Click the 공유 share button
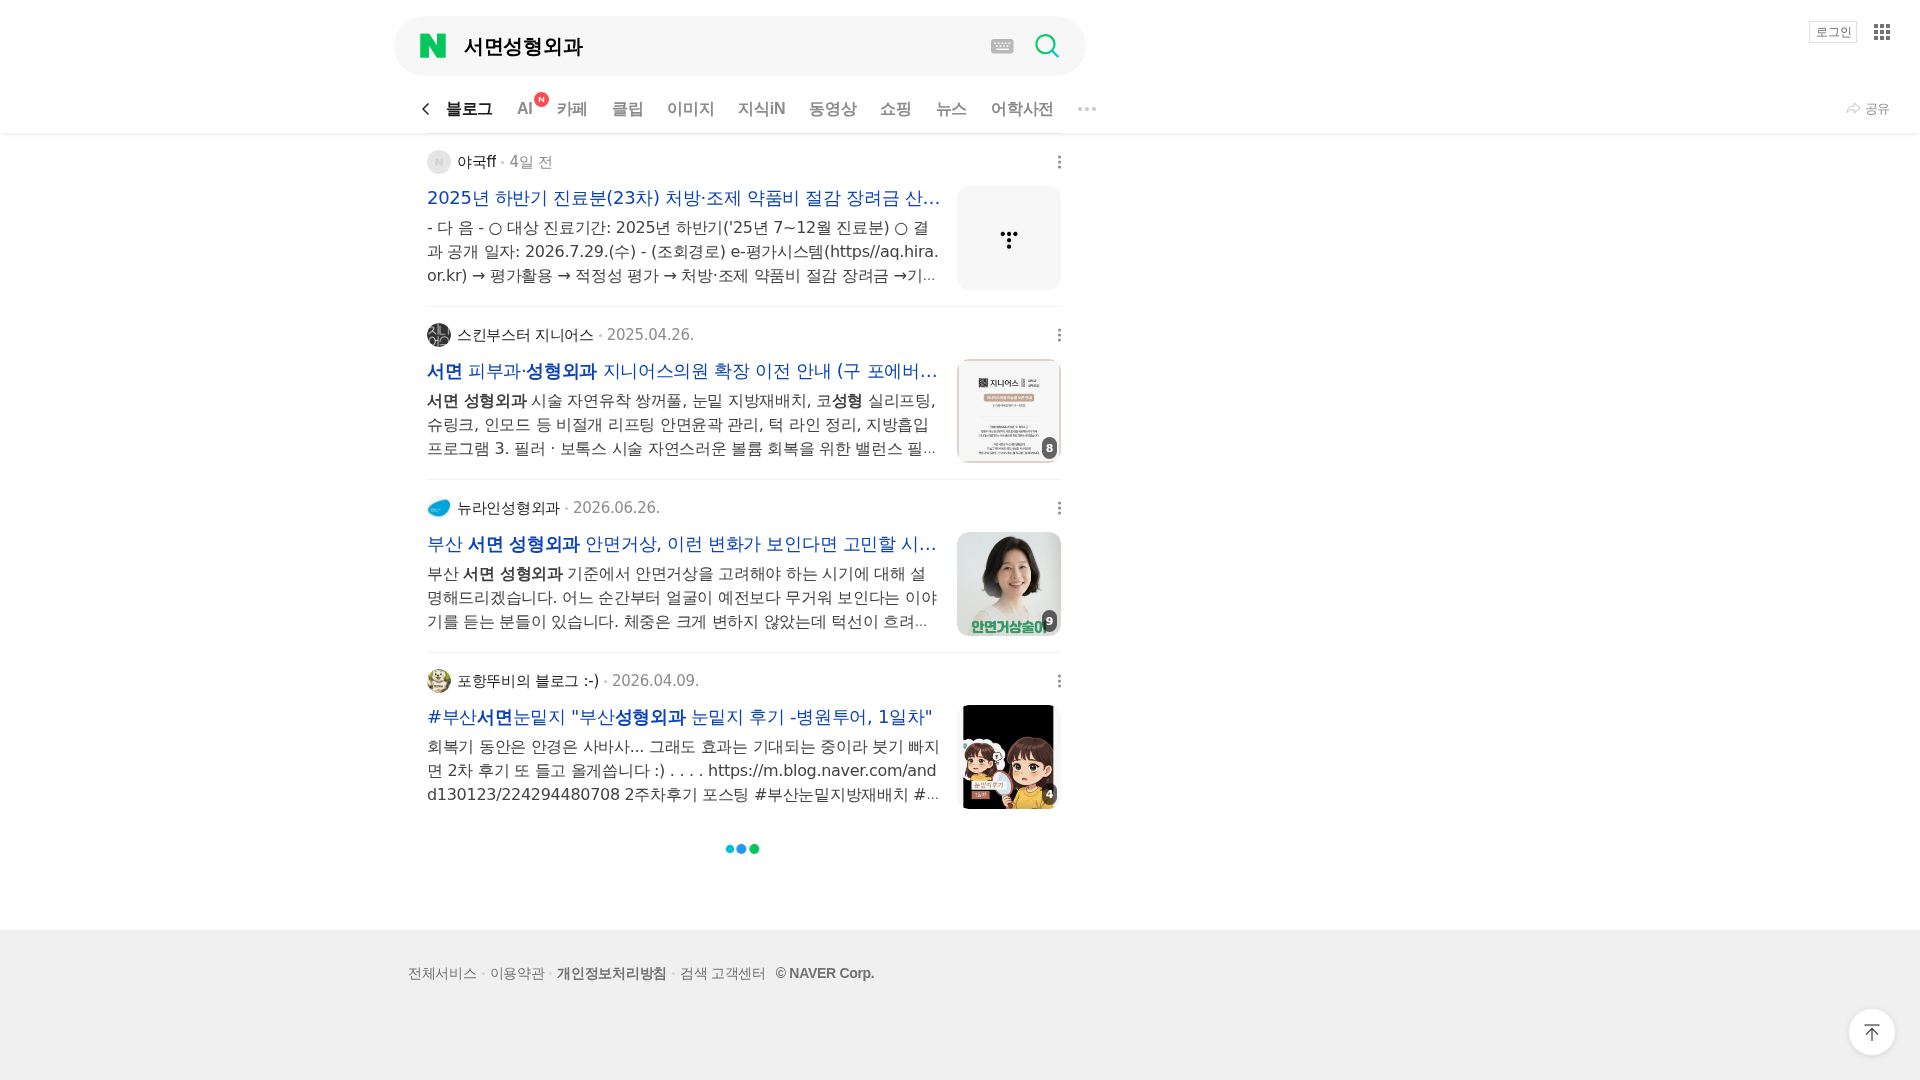This screenshot has width=1920, height=1080. pyautogui.click(x=1867, y=109)
